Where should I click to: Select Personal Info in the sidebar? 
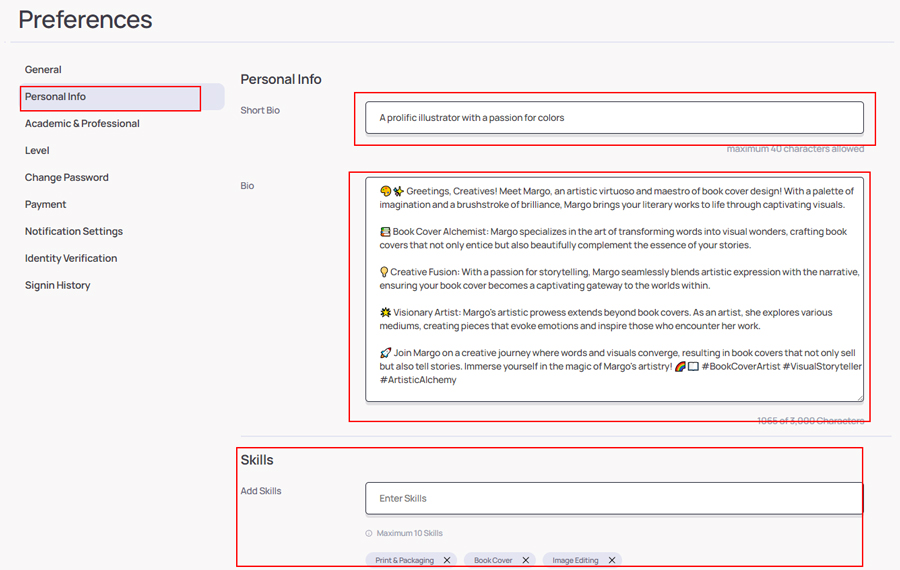coord(56,97)
